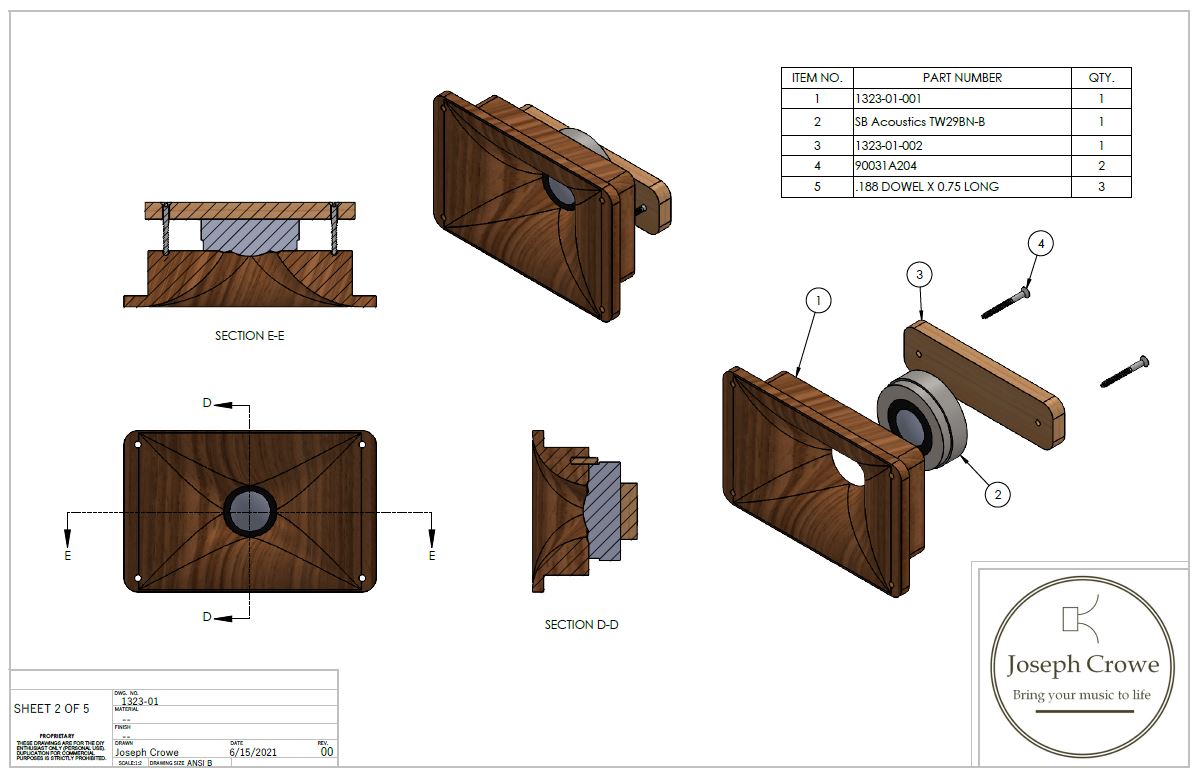The width and height of the screenshot is (1199, 775).
Task: Select balloon number 2 callout
Action: pyautogui.click(x=996, y=492)
